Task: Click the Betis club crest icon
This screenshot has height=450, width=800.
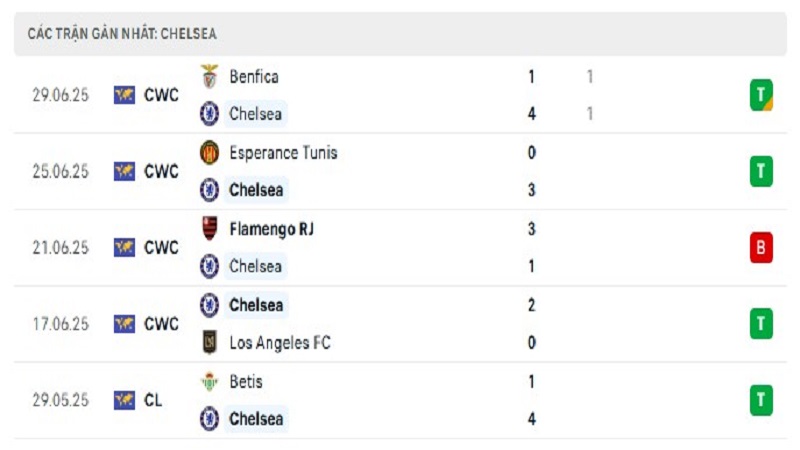Action: [x=209, y=382]
